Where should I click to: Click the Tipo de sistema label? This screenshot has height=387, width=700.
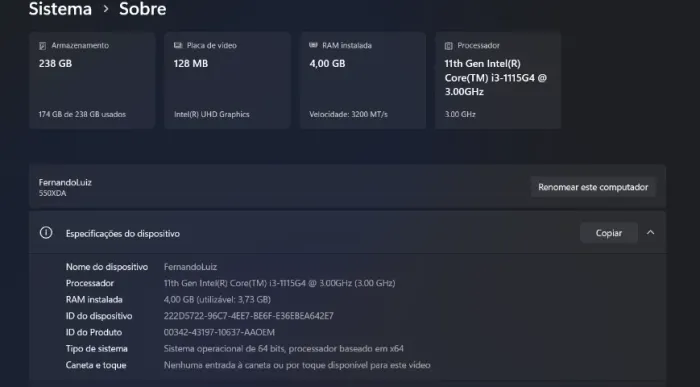[96, 349]
